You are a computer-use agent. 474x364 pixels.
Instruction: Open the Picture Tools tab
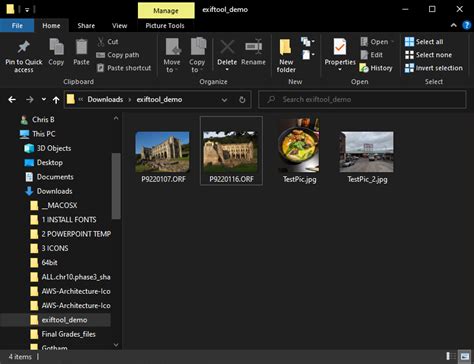tap(165, 26)
